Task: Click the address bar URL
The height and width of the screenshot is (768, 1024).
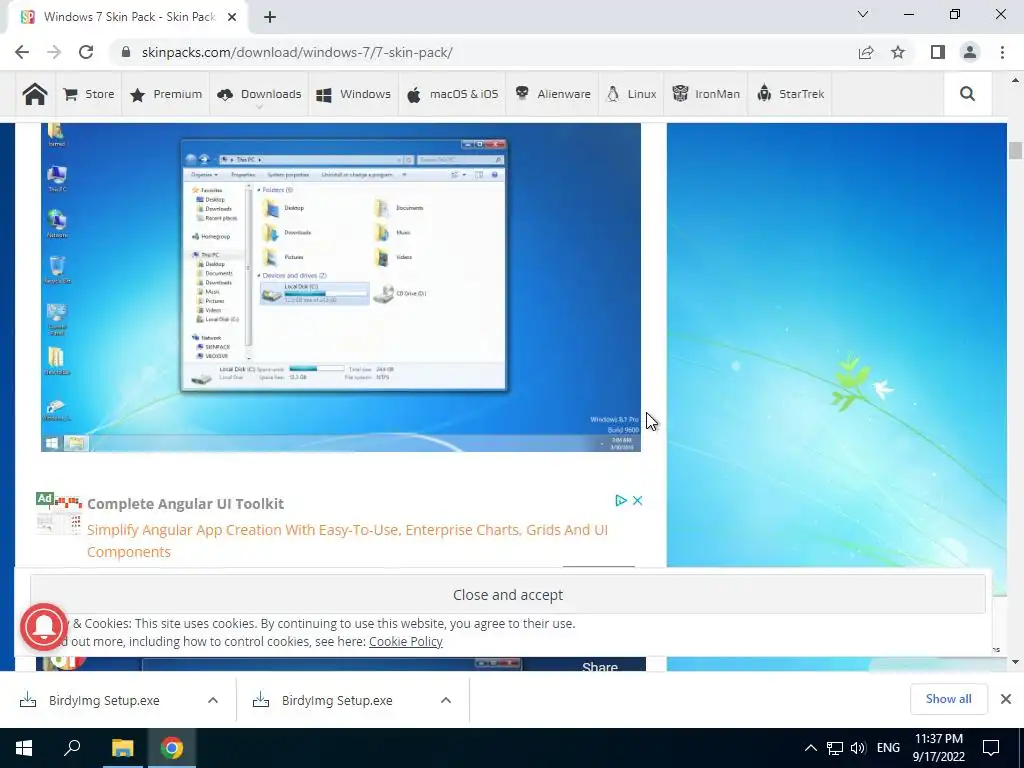Action: (x=297, y=52)
